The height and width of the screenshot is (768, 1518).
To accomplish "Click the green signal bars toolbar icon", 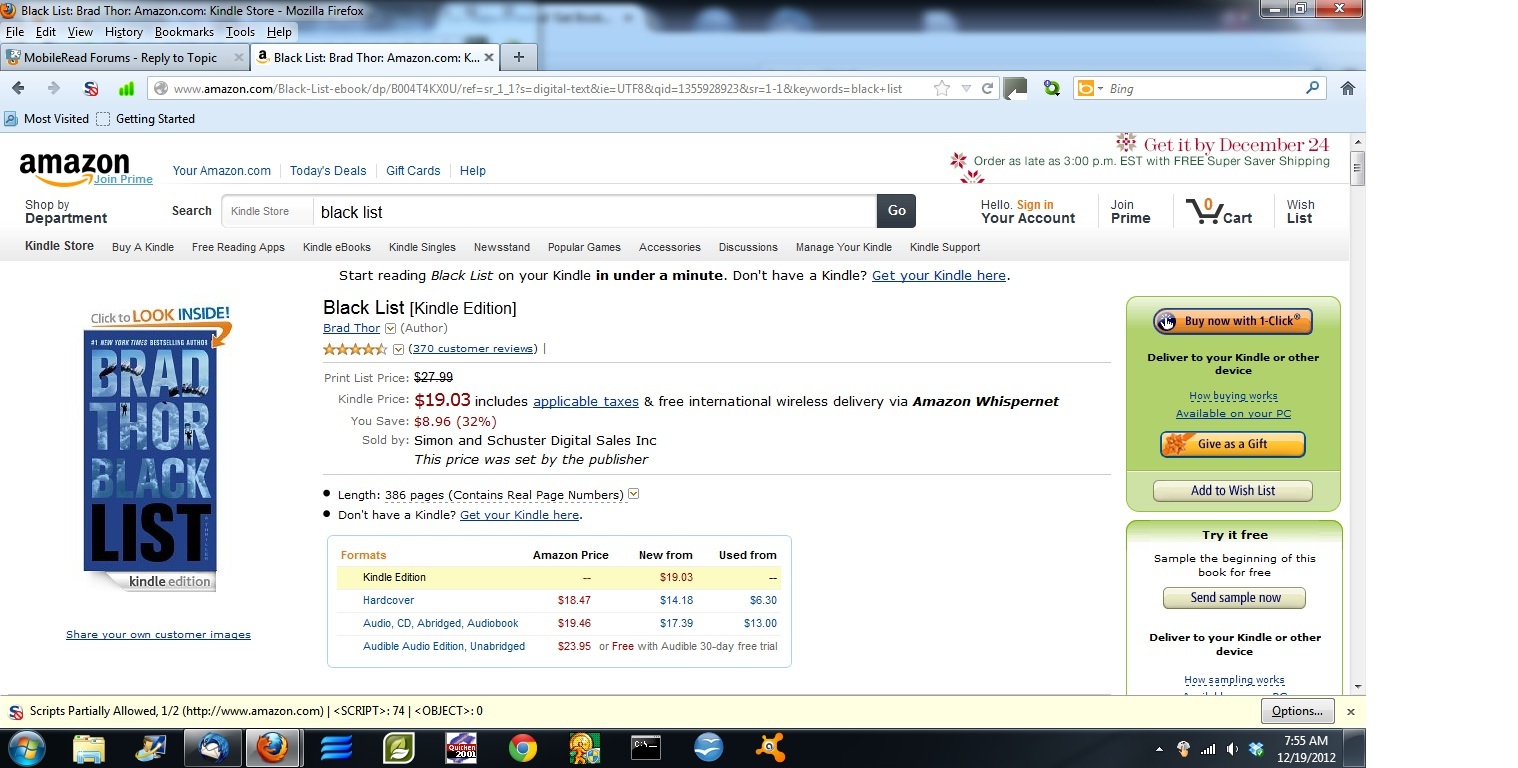I will point(126,89).
